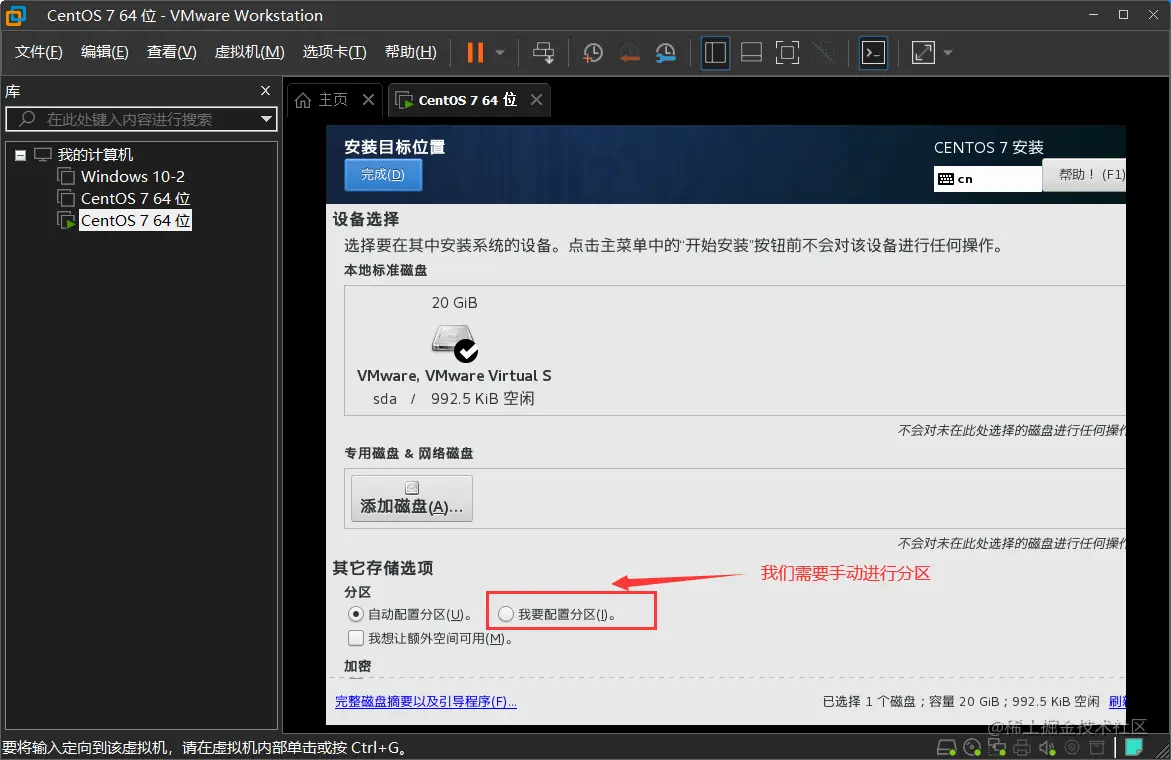The height and width of the screenshot is (760, 1171).
Task: Open the library search dropdown arrow
Action: [x=266, y=119]
